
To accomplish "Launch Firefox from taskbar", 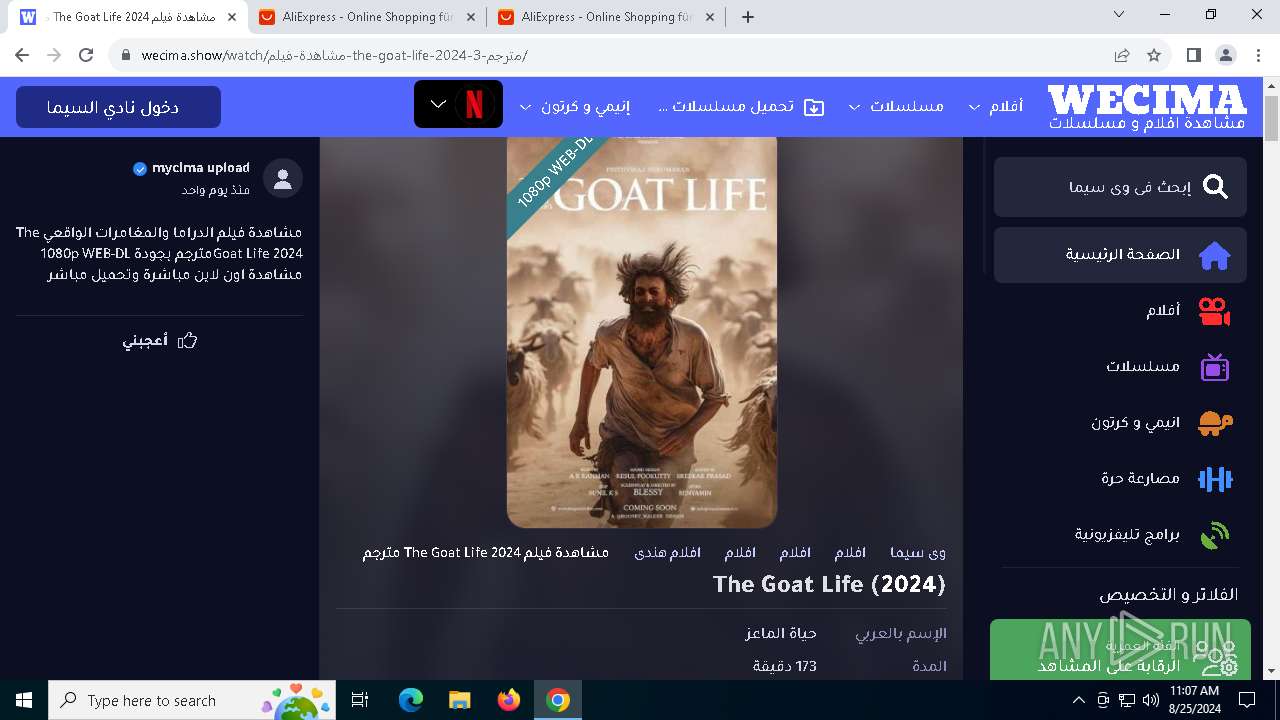I will [x=508, y=700].
